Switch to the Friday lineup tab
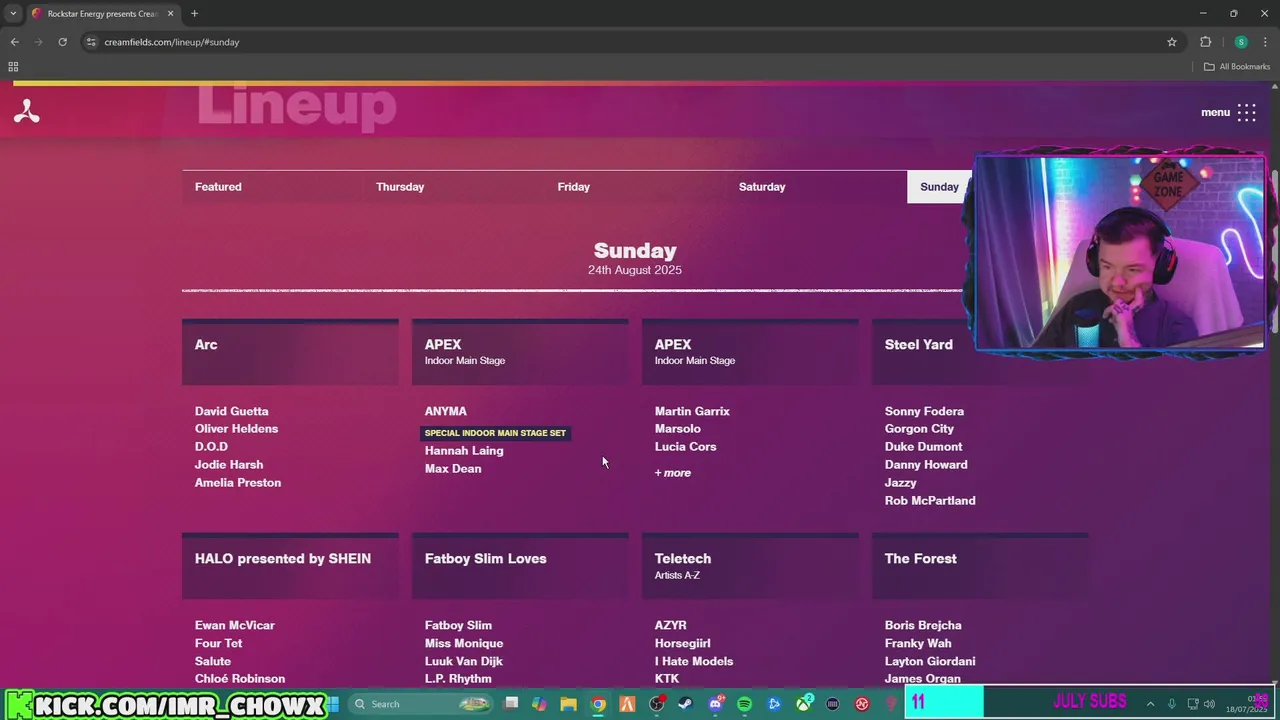This screenshot has width=1280, height=720. [574, 187]
